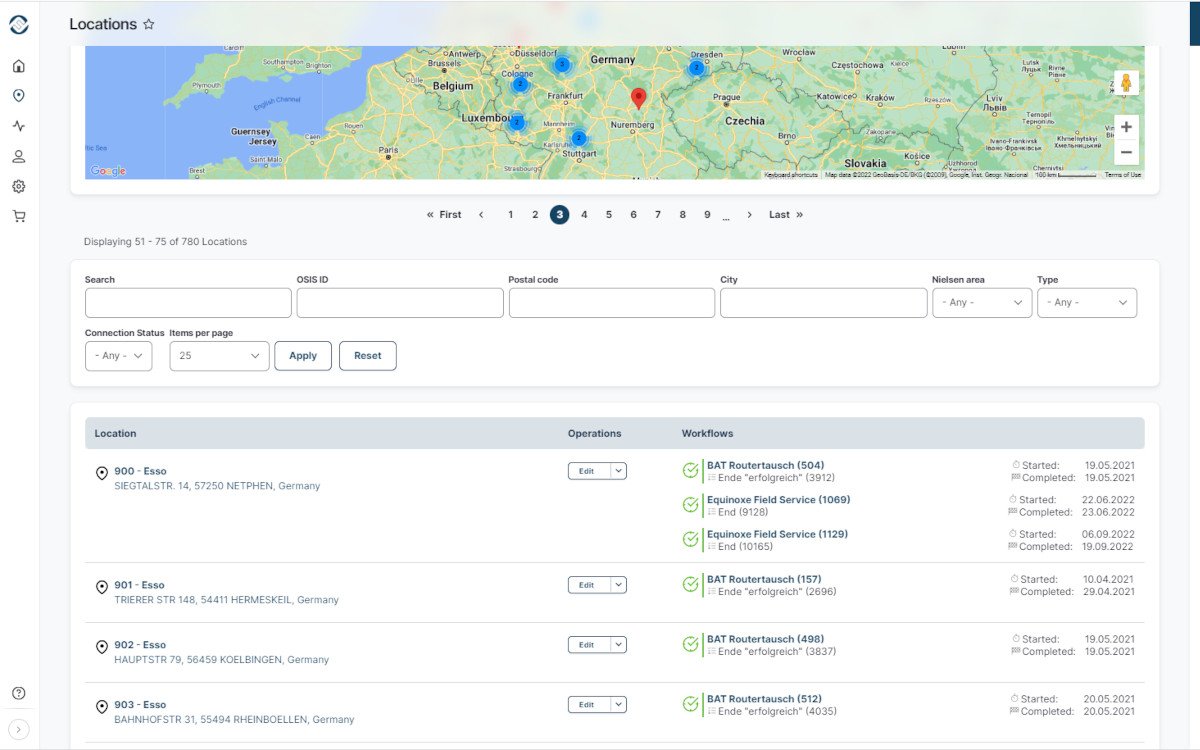Click Keyboard shortcuts on the map
Viewport: 1200px width, 750px height.
tap(791, 175)
